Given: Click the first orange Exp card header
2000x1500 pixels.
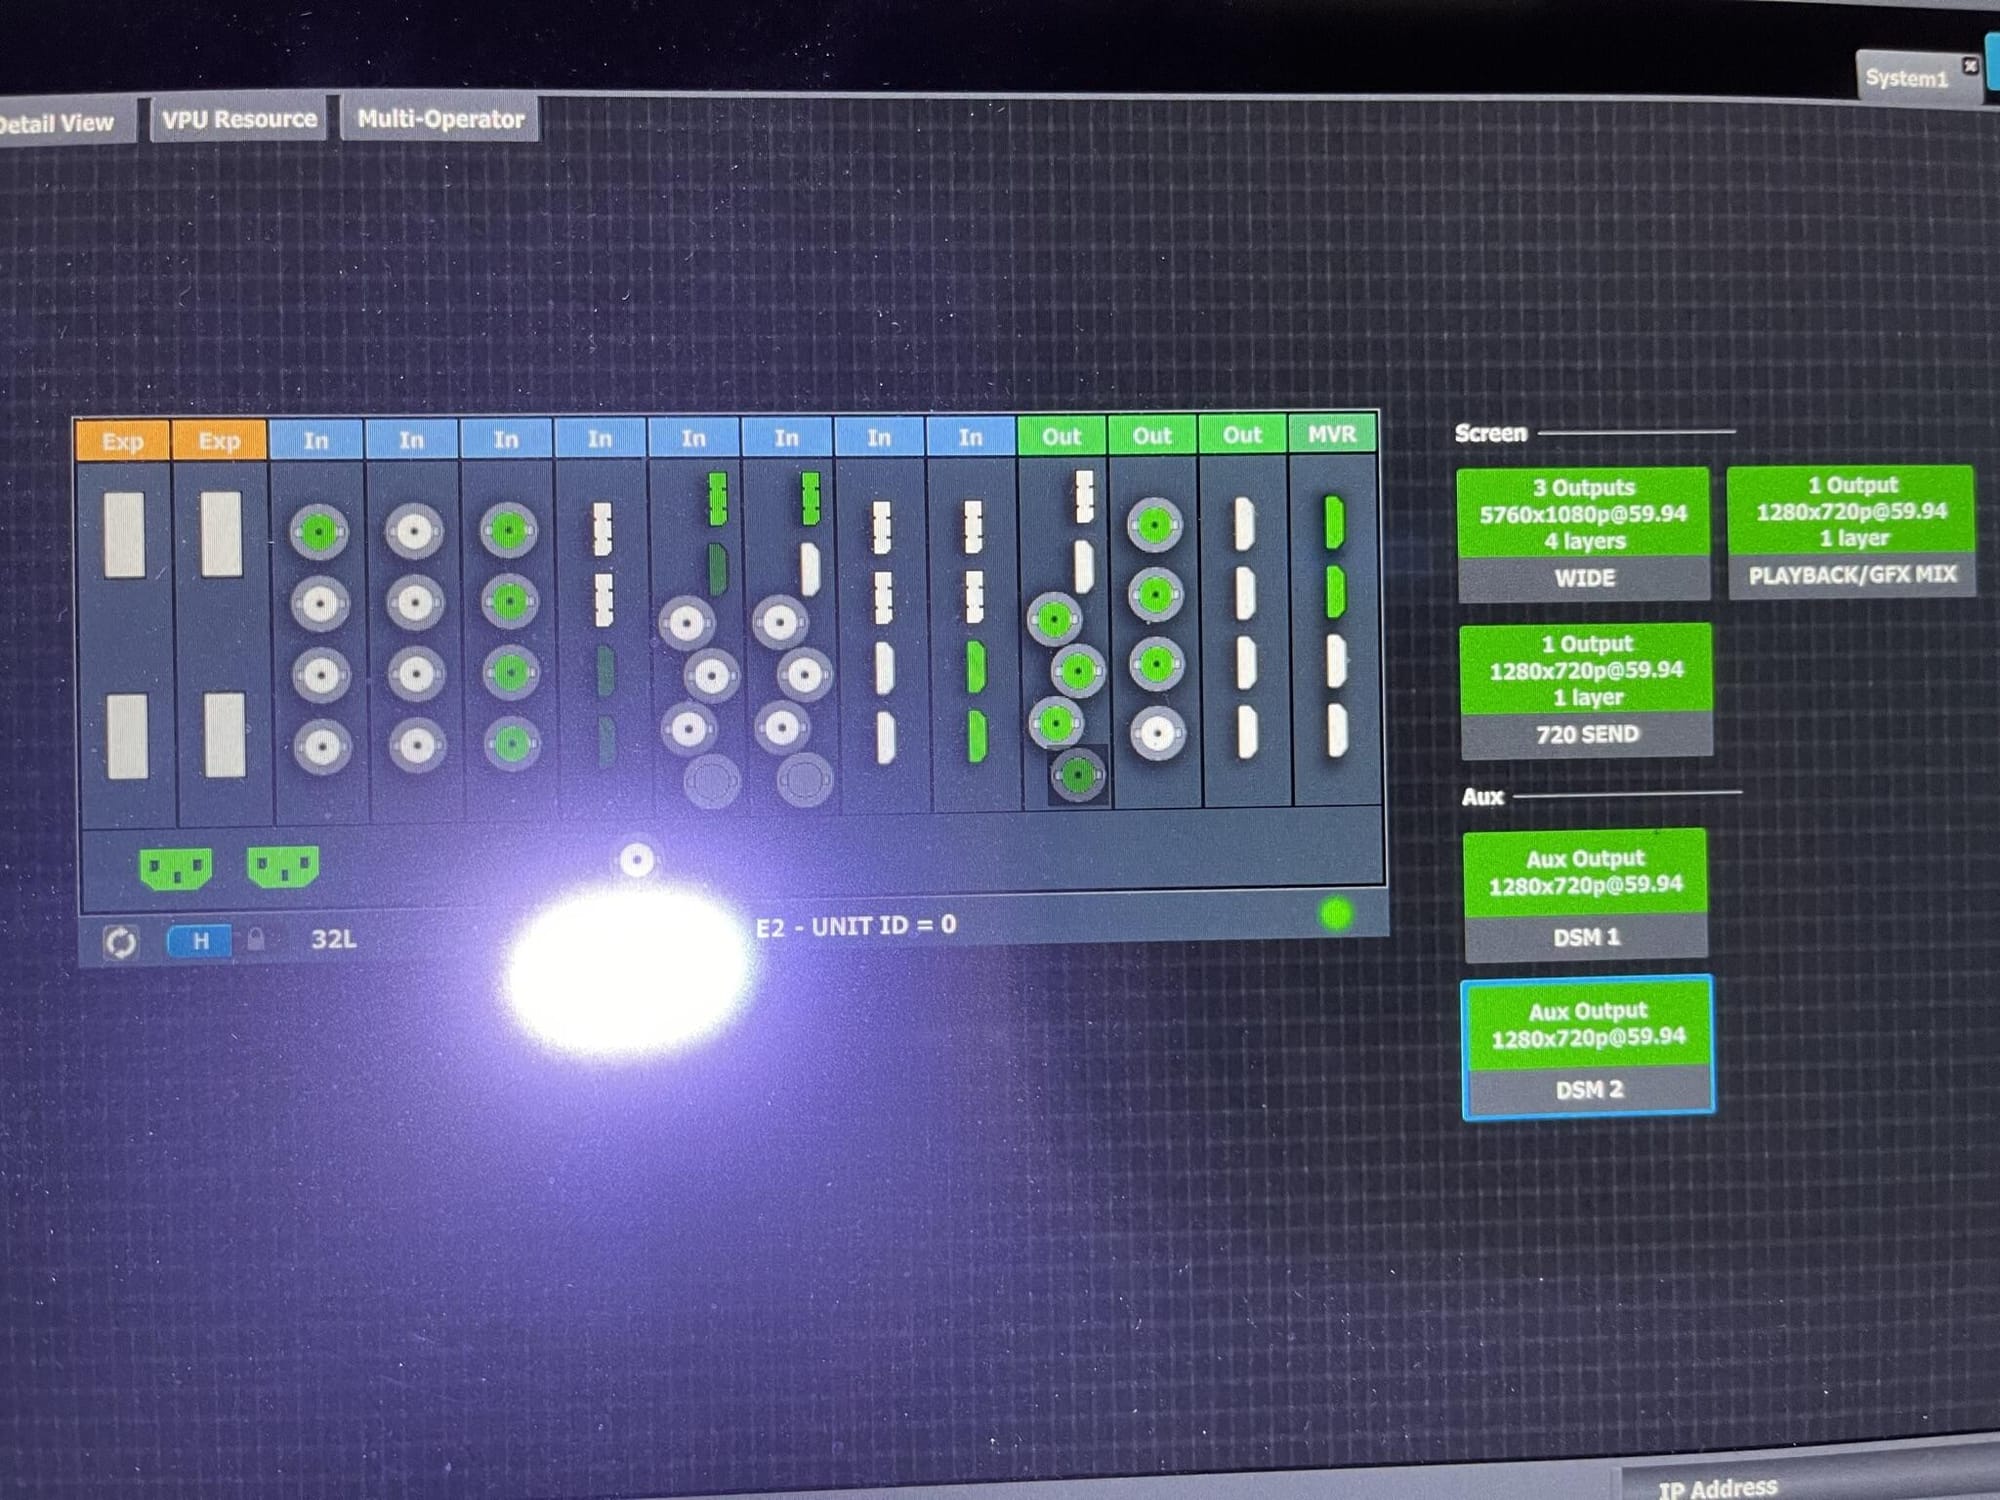Looking at the screenshot, I should tap(122, 441).
